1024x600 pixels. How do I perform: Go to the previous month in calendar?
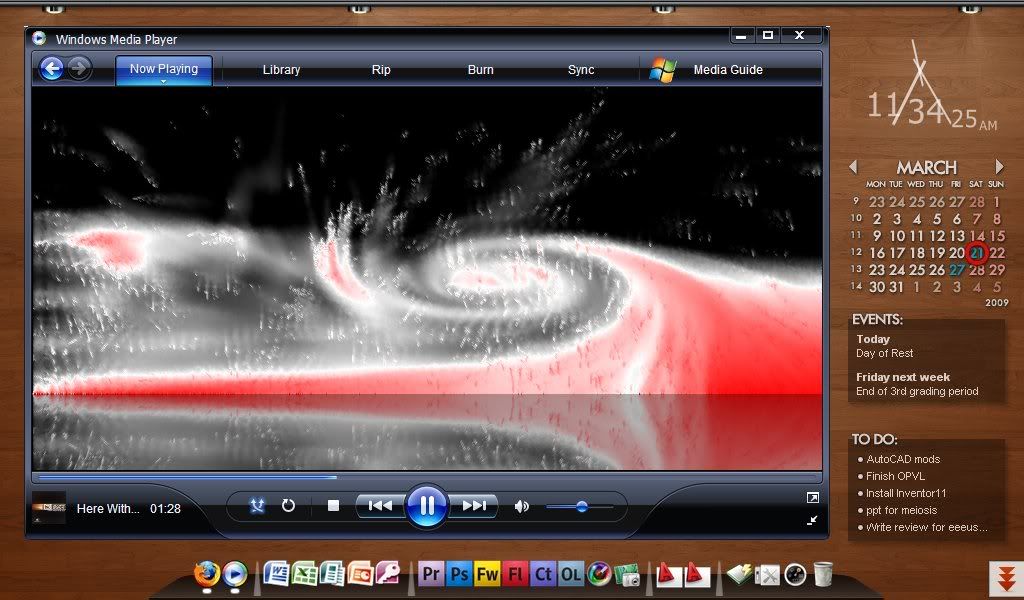853,167
